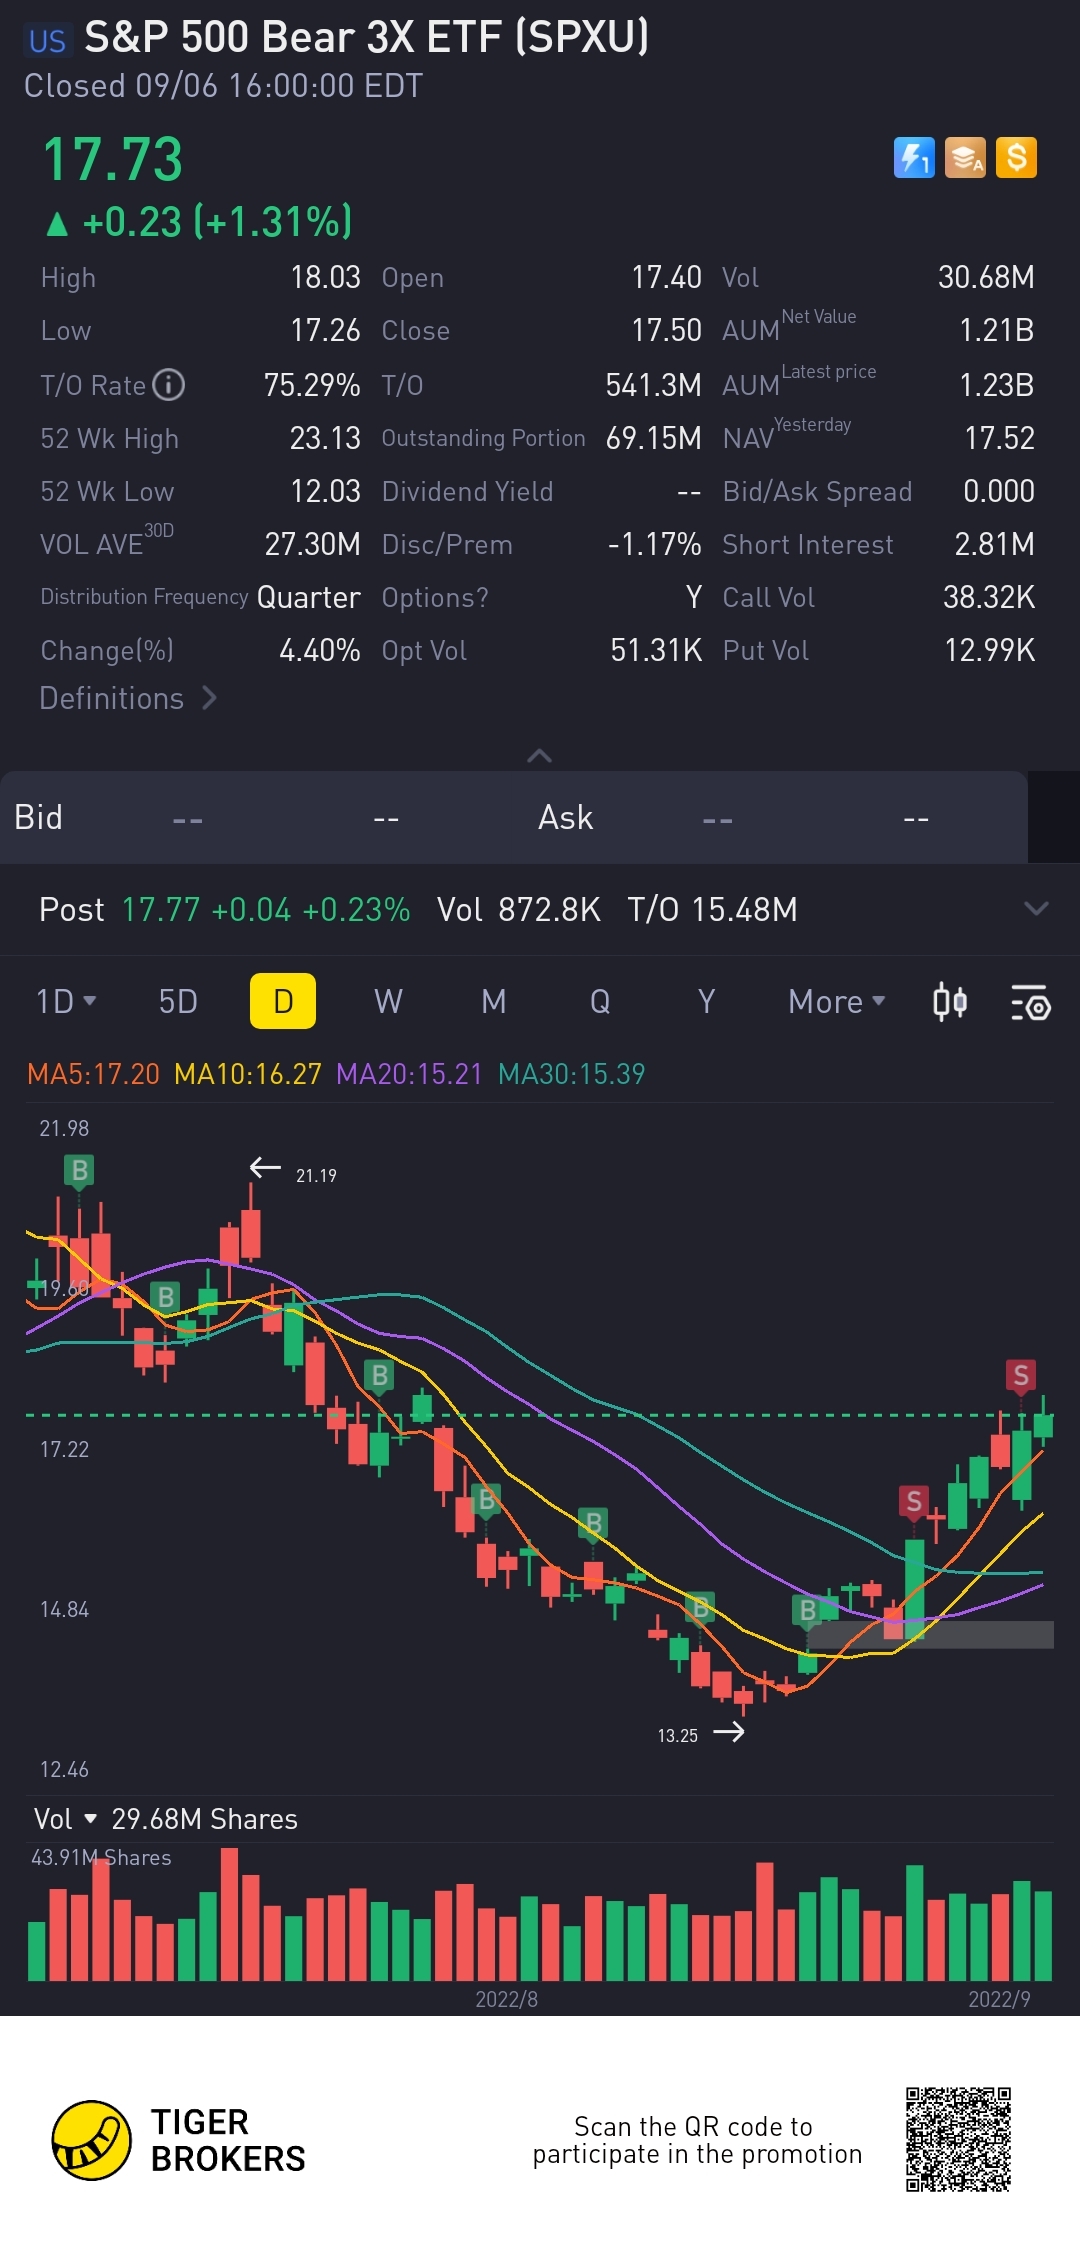Tap the US market badge
This screenshot has height=2265, width=1080.
[47, 41]
